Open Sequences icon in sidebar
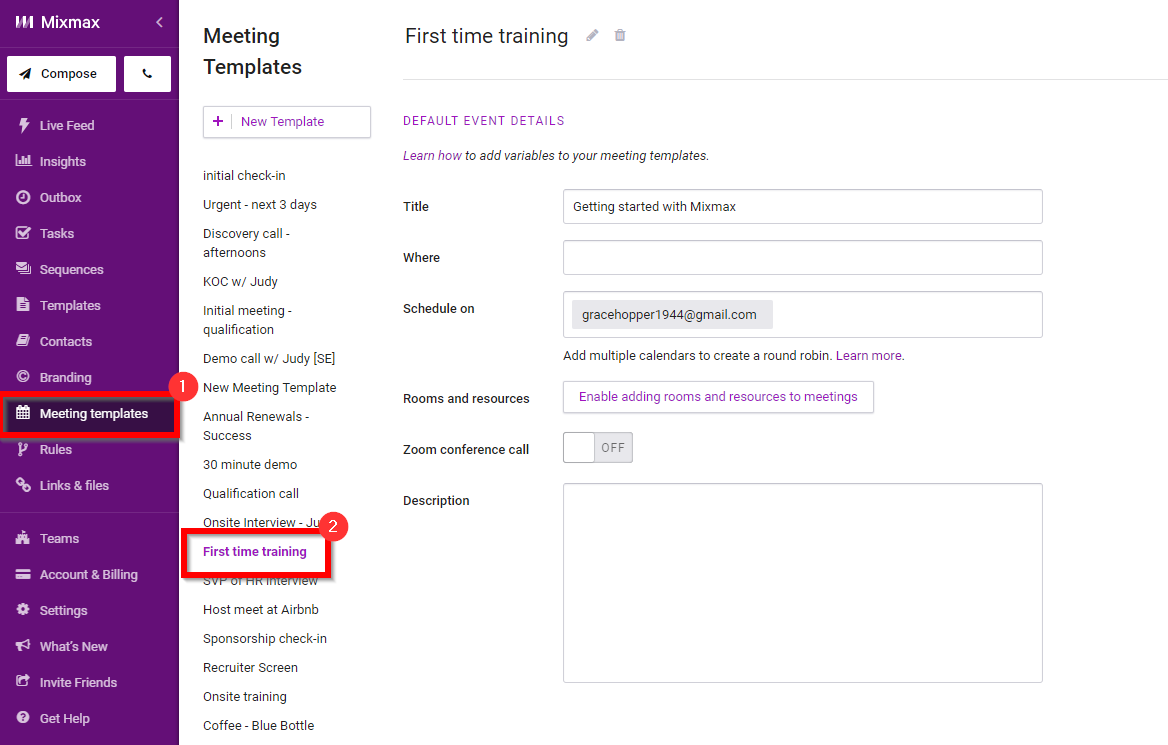1168x745 pixels. [24, 268]
